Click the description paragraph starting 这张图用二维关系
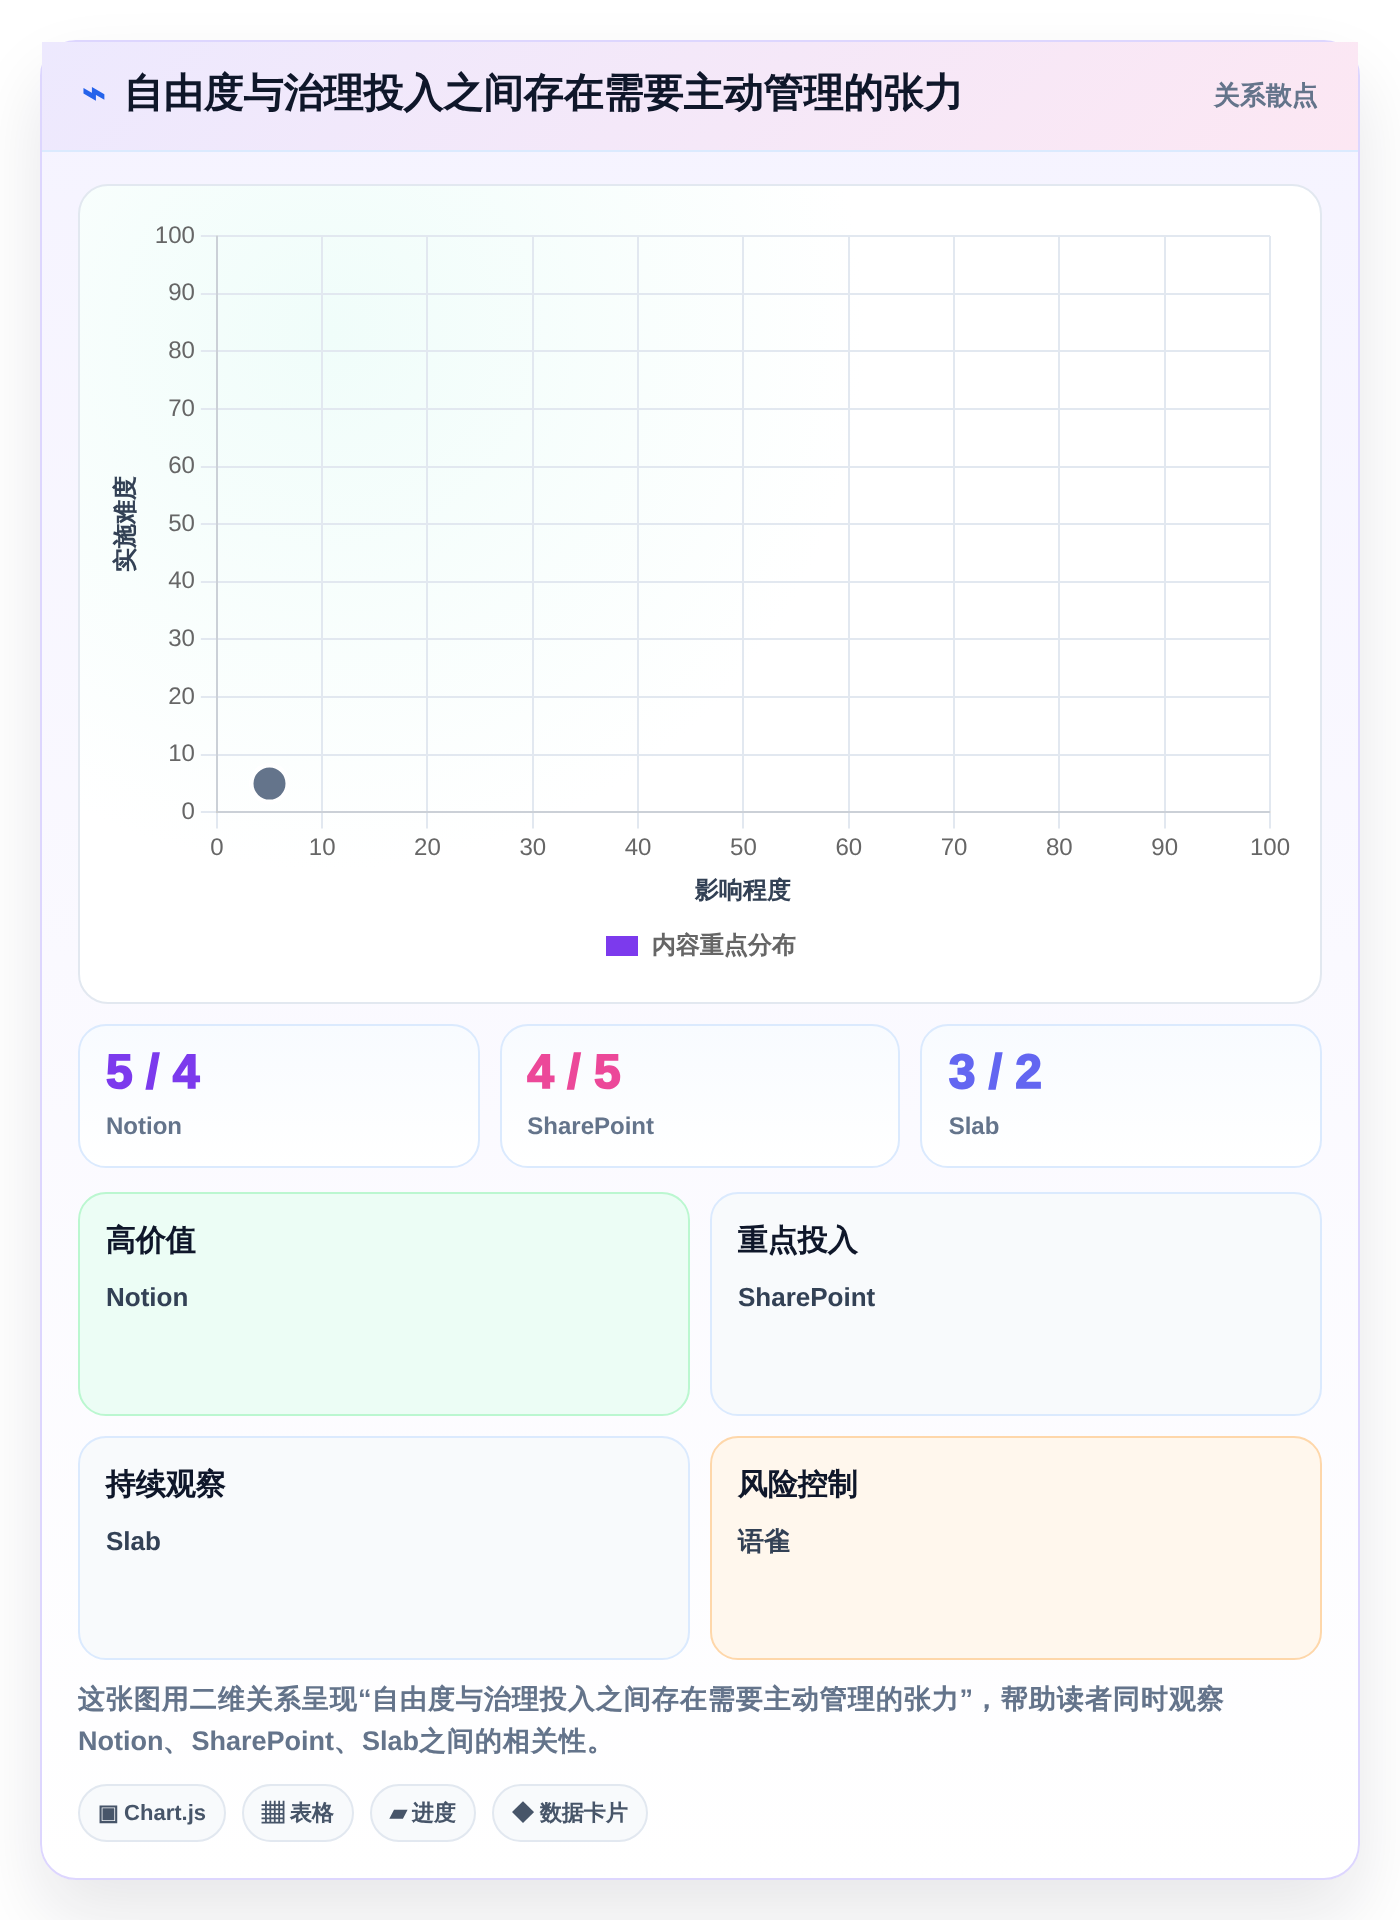The image size is (1400, 1920). tap(651, 1720)
